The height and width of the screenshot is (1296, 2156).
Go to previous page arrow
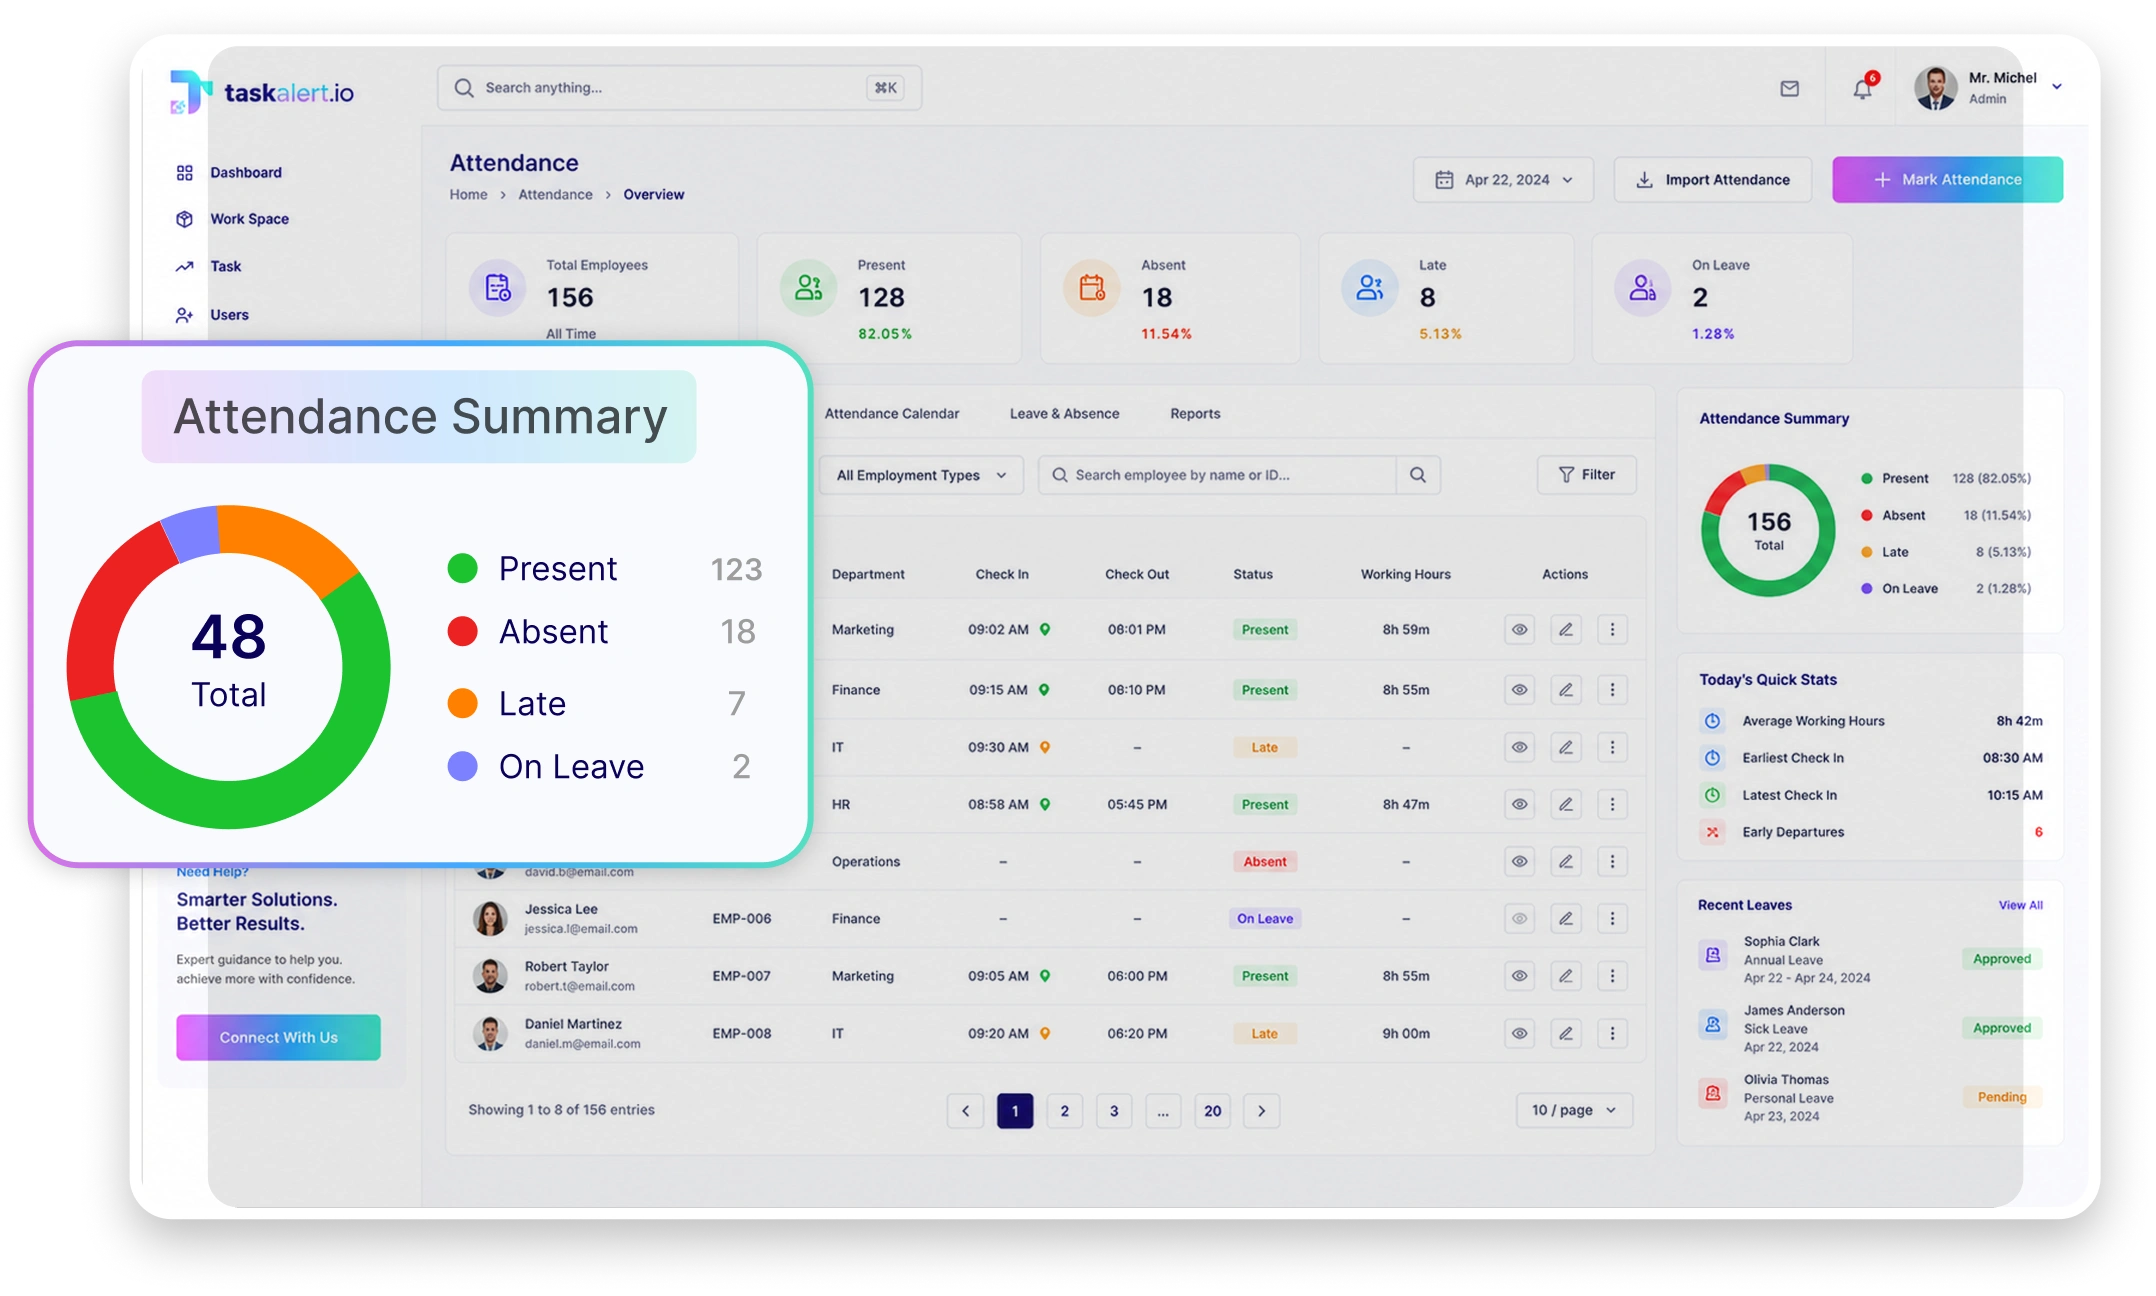965,1111
